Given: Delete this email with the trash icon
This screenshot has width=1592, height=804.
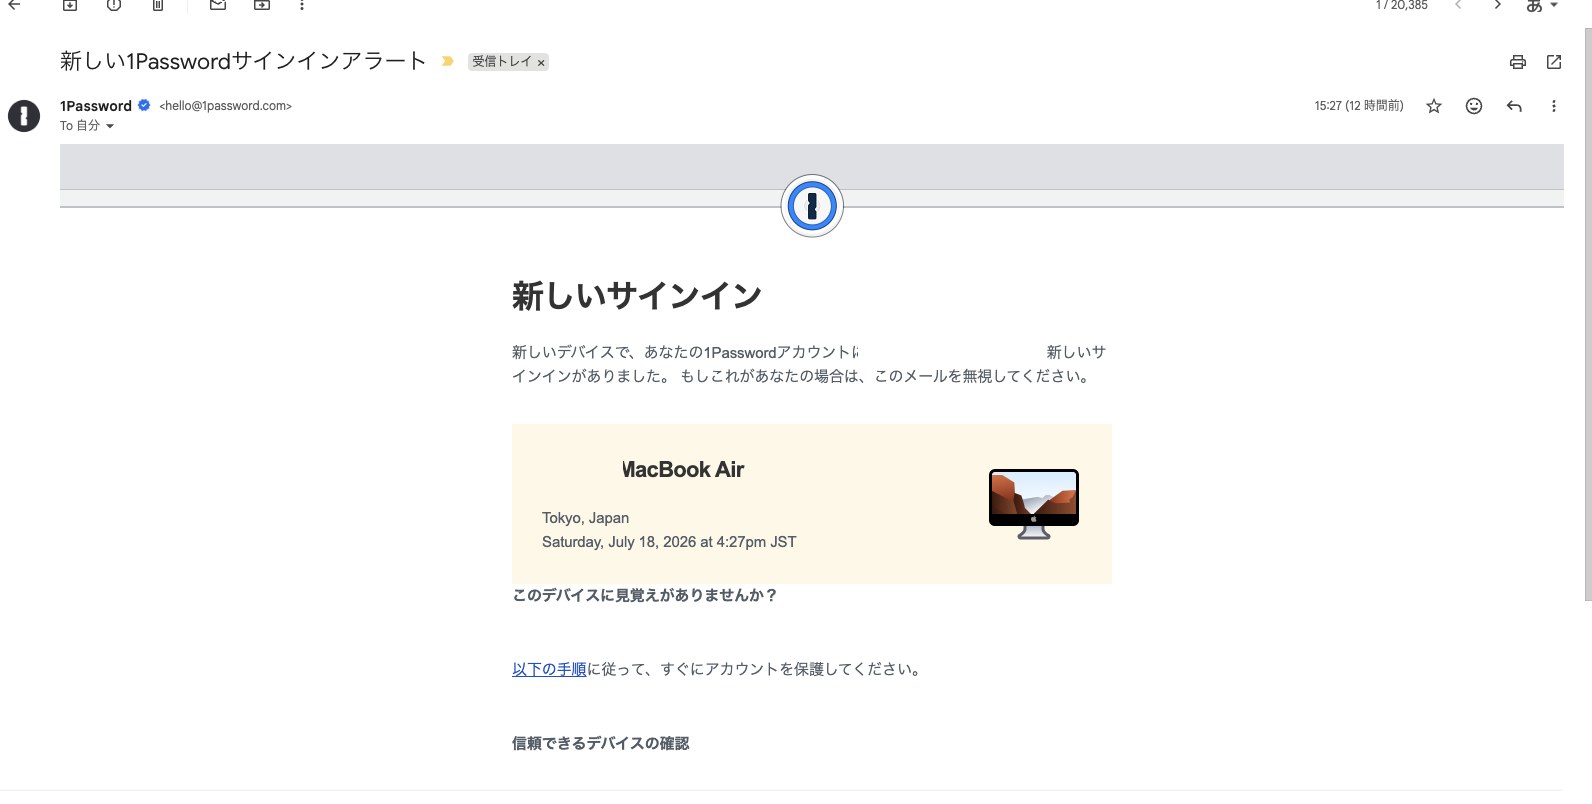Looking at the screenshot, I should click(158, 5).
